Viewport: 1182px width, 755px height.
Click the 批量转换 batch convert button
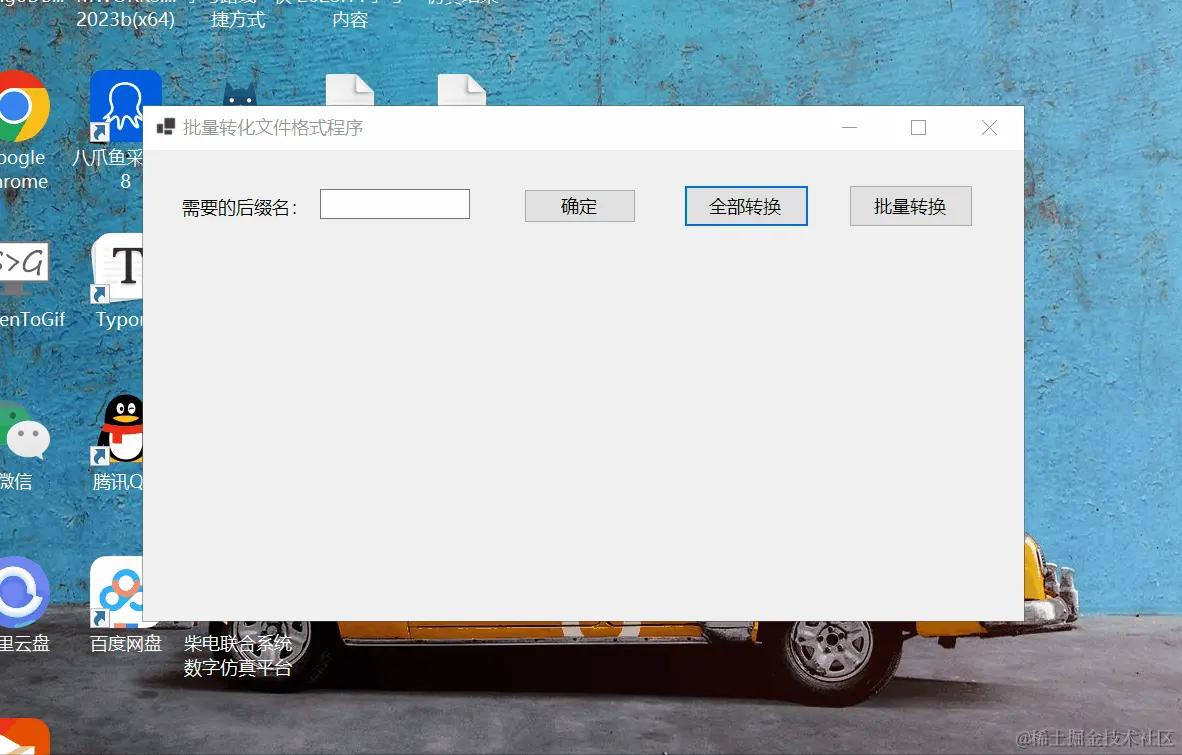pos(911,206)
